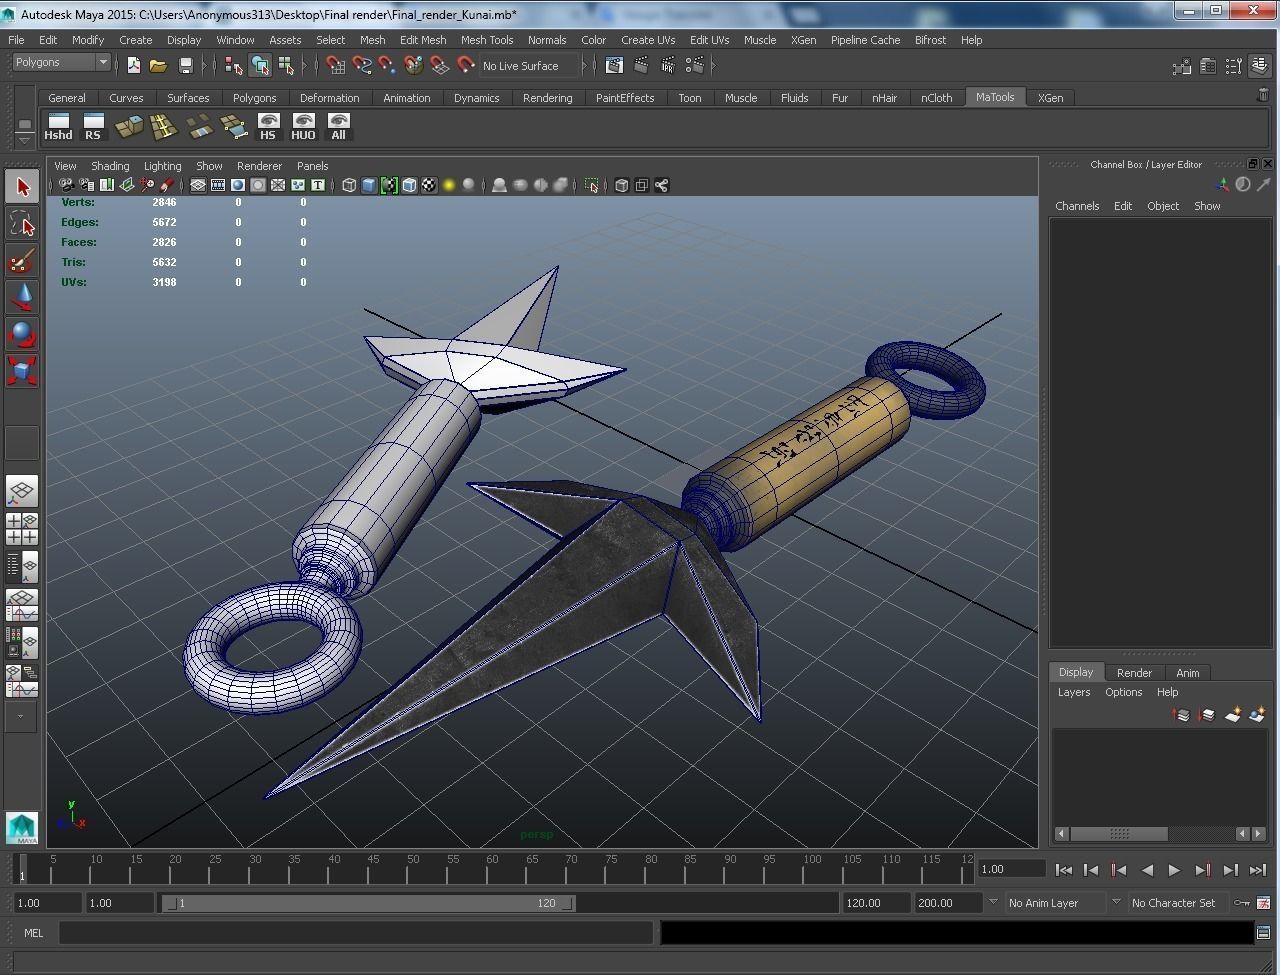Play animation backwards
The width and height of the screenshot is (1280, 975).
coord(1147,870)
